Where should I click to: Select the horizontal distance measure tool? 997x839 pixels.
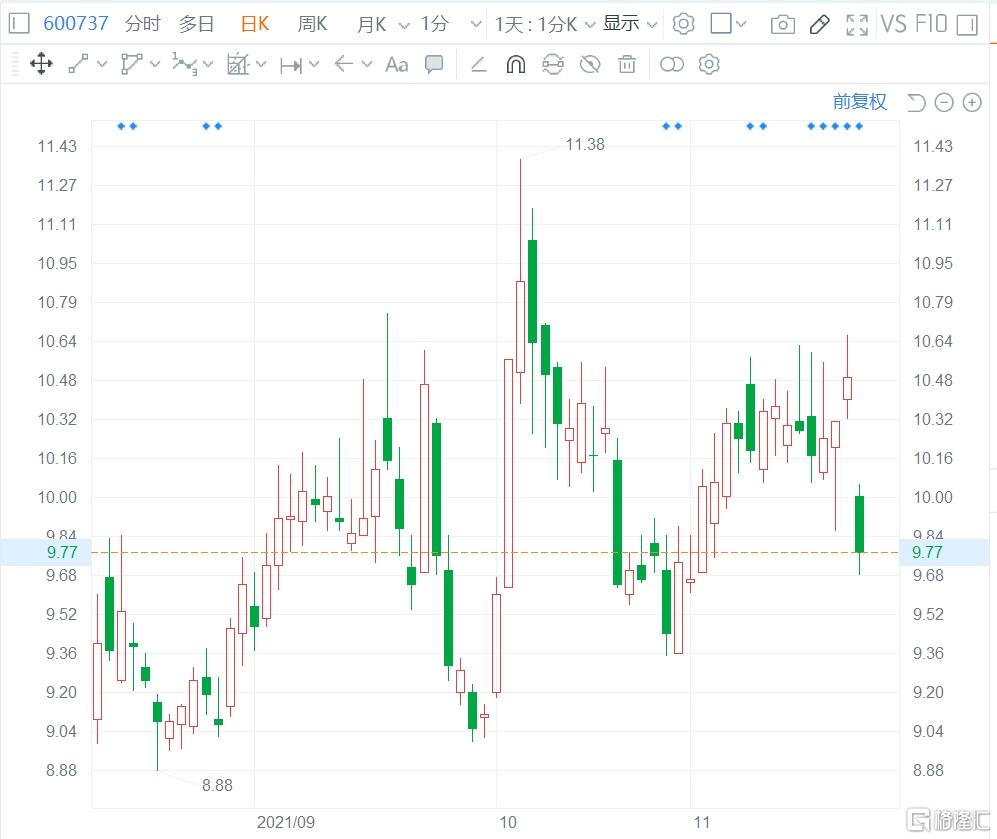pyautogui.click(x=291, y=65)
